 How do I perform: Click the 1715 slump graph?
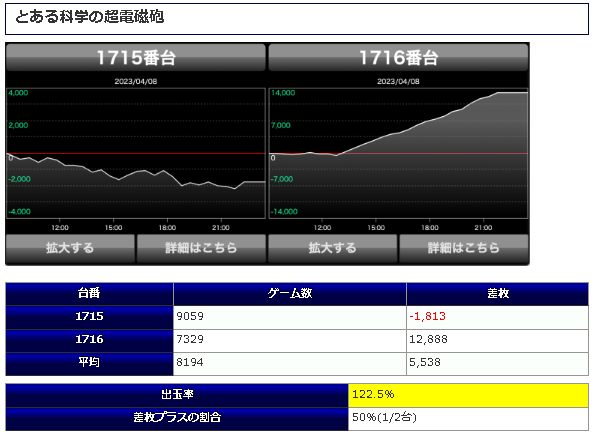pyautogui.click(x=136, y=153)
